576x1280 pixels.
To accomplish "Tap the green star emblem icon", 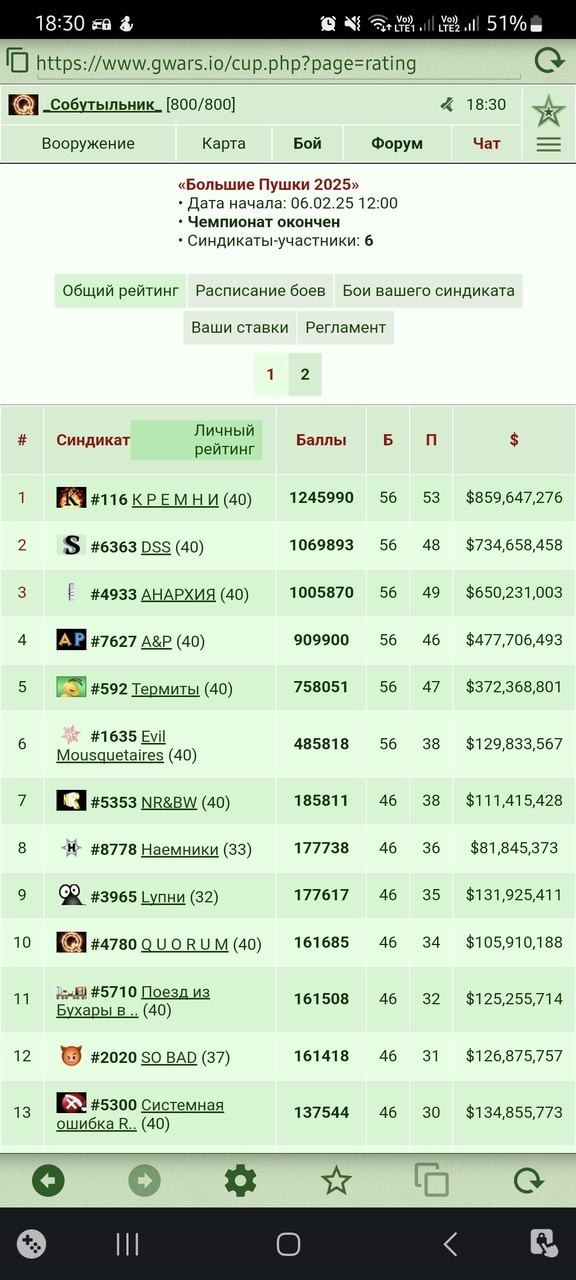I will [548, 109].
